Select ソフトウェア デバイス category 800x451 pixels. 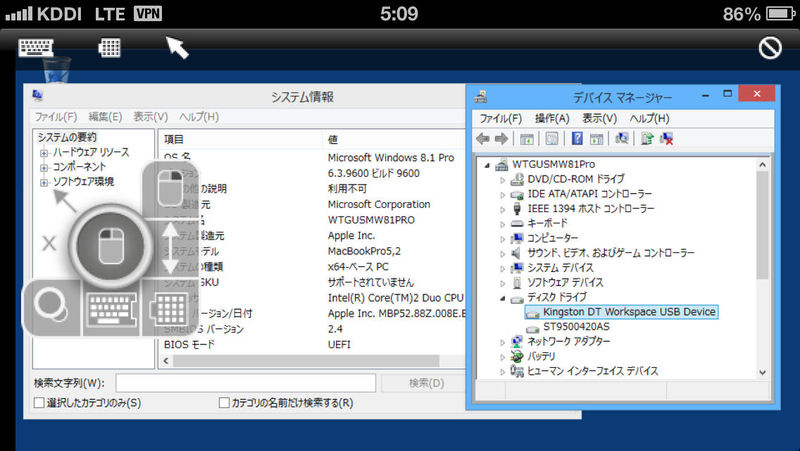pyautogui.click(x=565, y=283)
